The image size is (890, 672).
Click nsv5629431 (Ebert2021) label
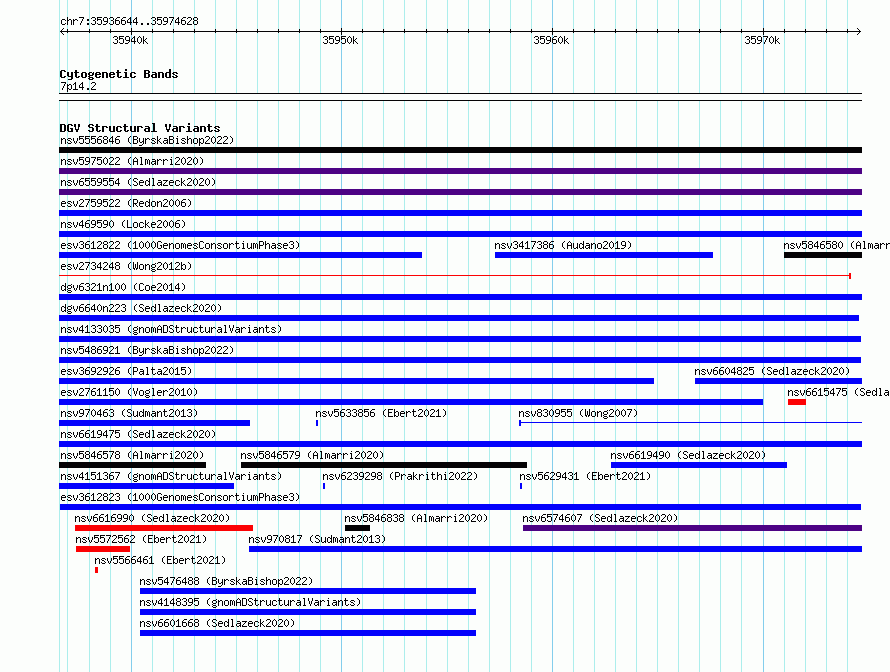(x=585, y=476)
